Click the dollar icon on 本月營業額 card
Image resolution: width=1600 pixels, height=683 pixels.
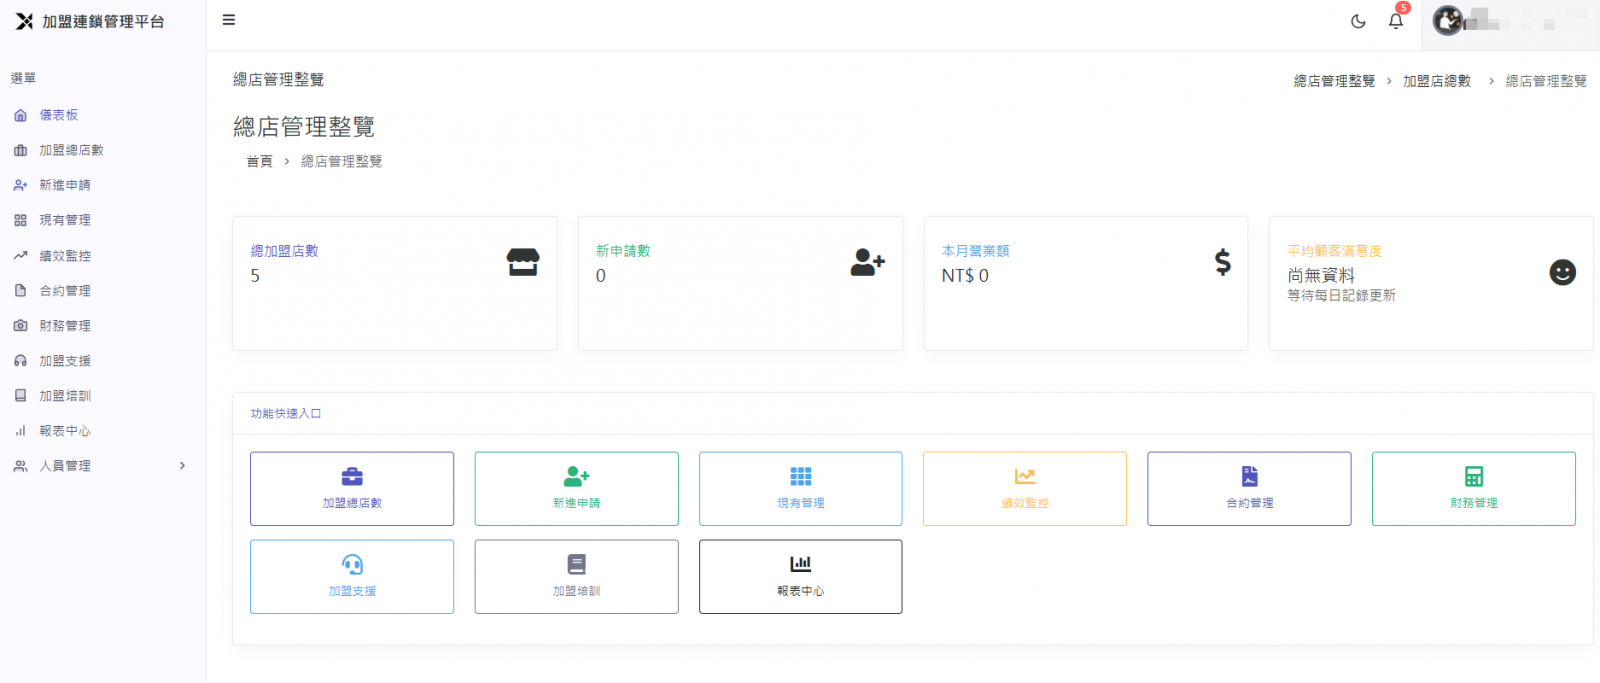(1222, 263)
